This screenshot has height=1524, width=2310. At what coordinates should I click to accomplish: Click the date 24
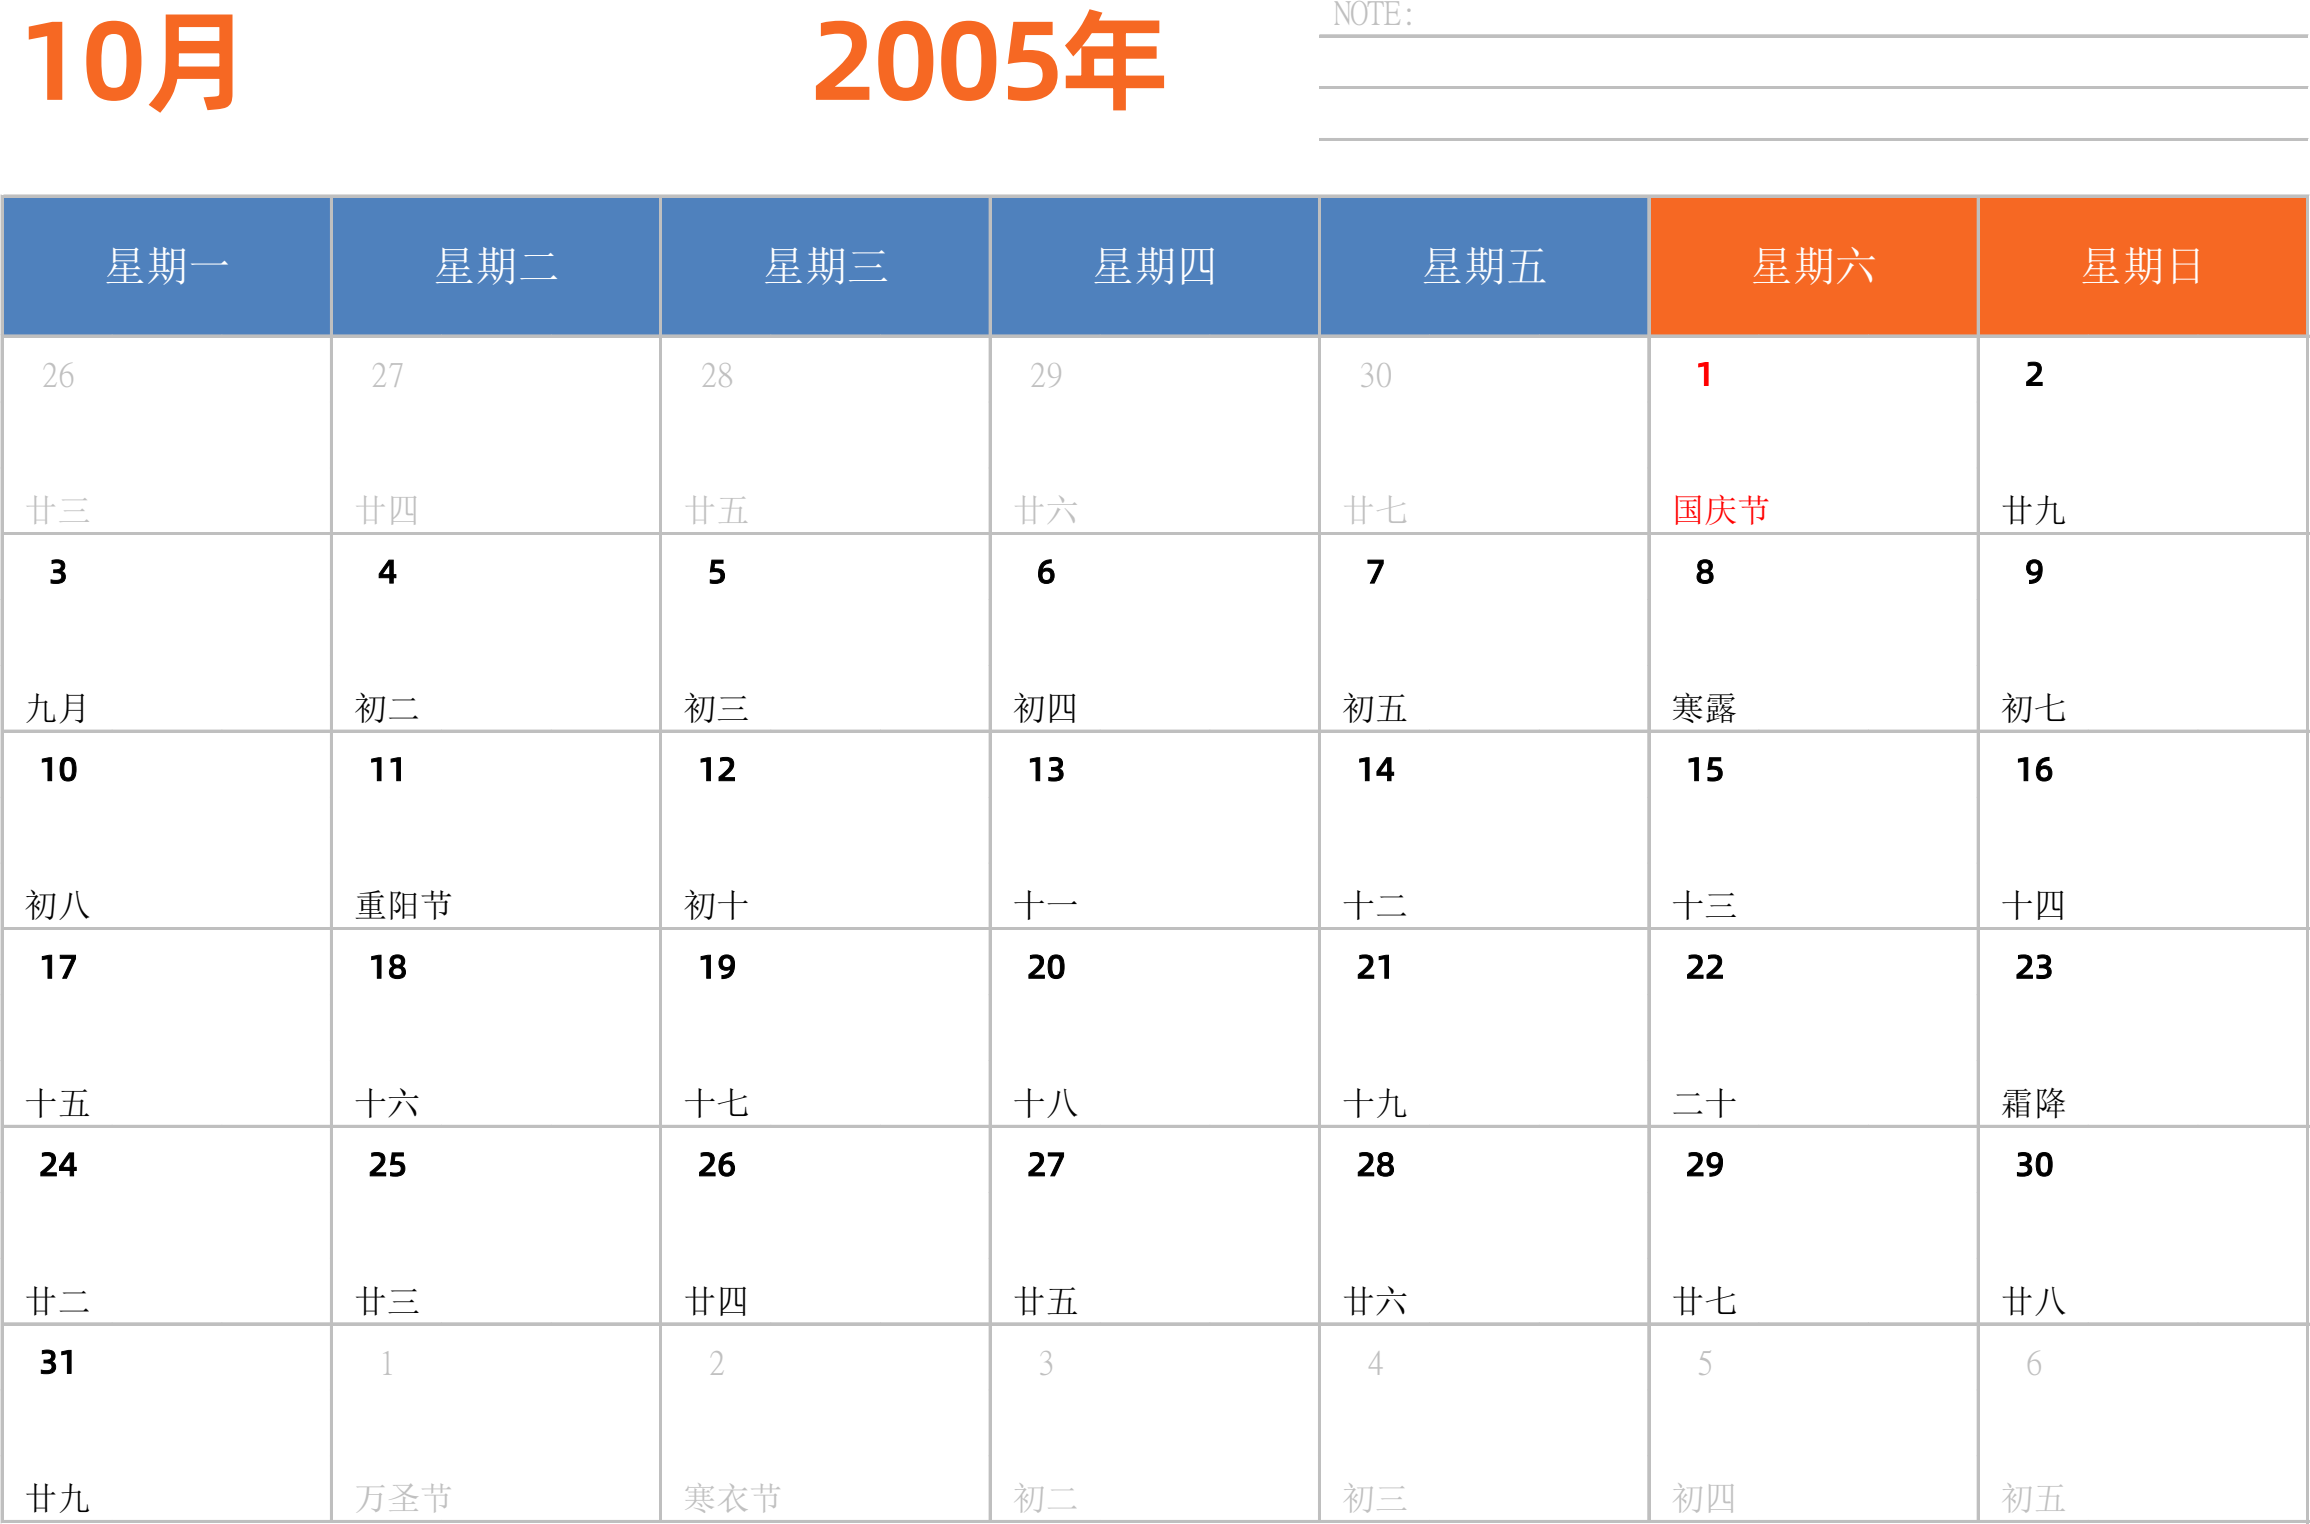[x=58, y=1165]
